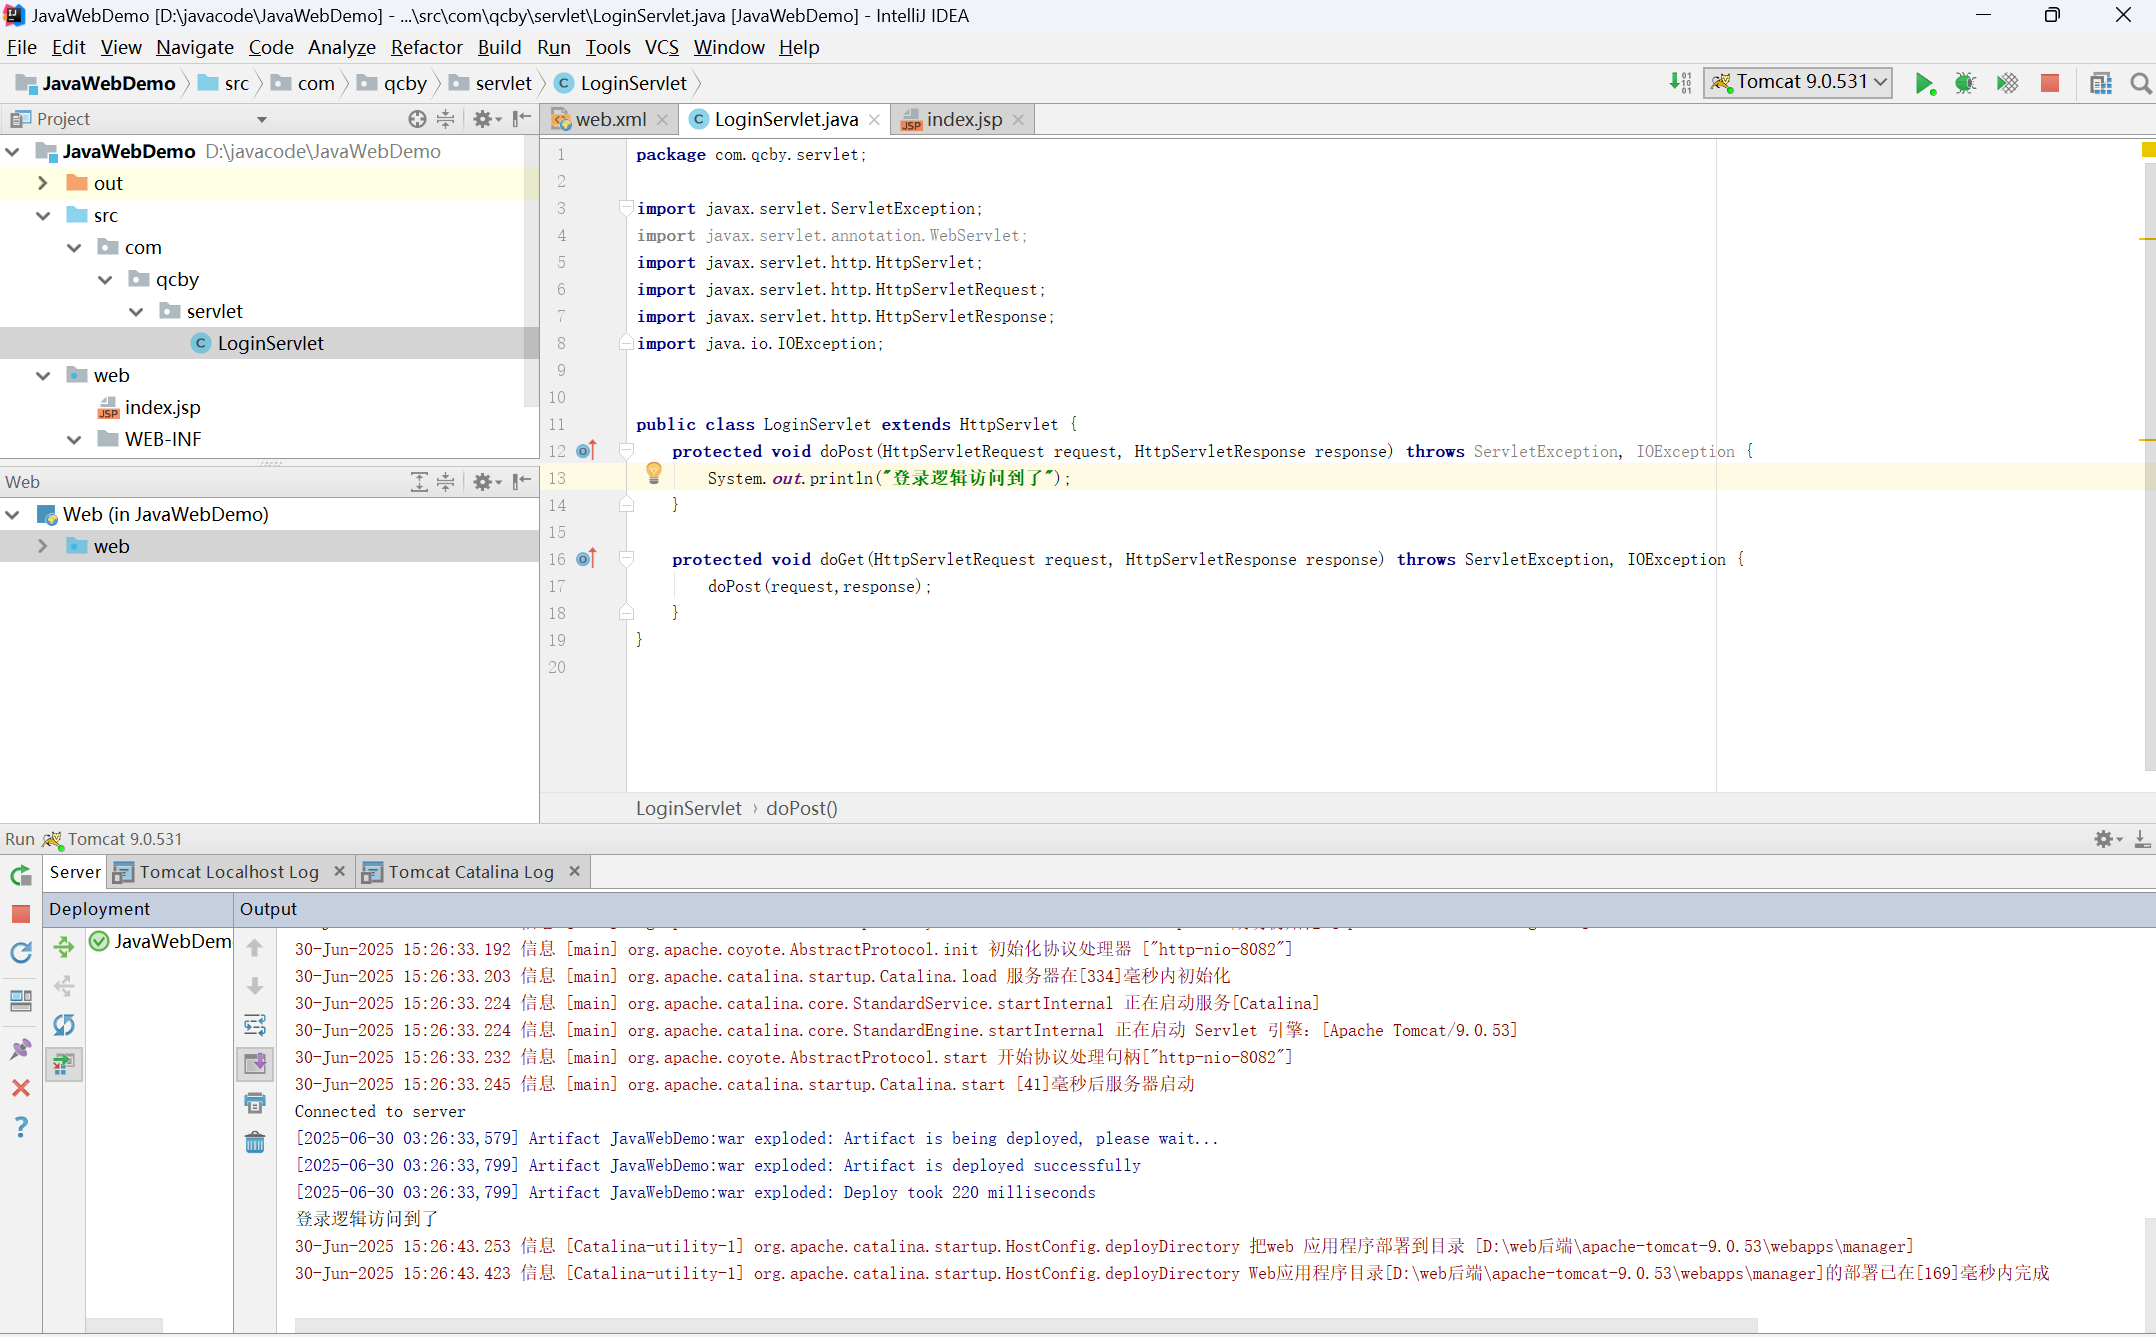Toggle soft-wrap in console output
The width and height of the screenshot is (2156, 1337).
tap(255, 1025)
